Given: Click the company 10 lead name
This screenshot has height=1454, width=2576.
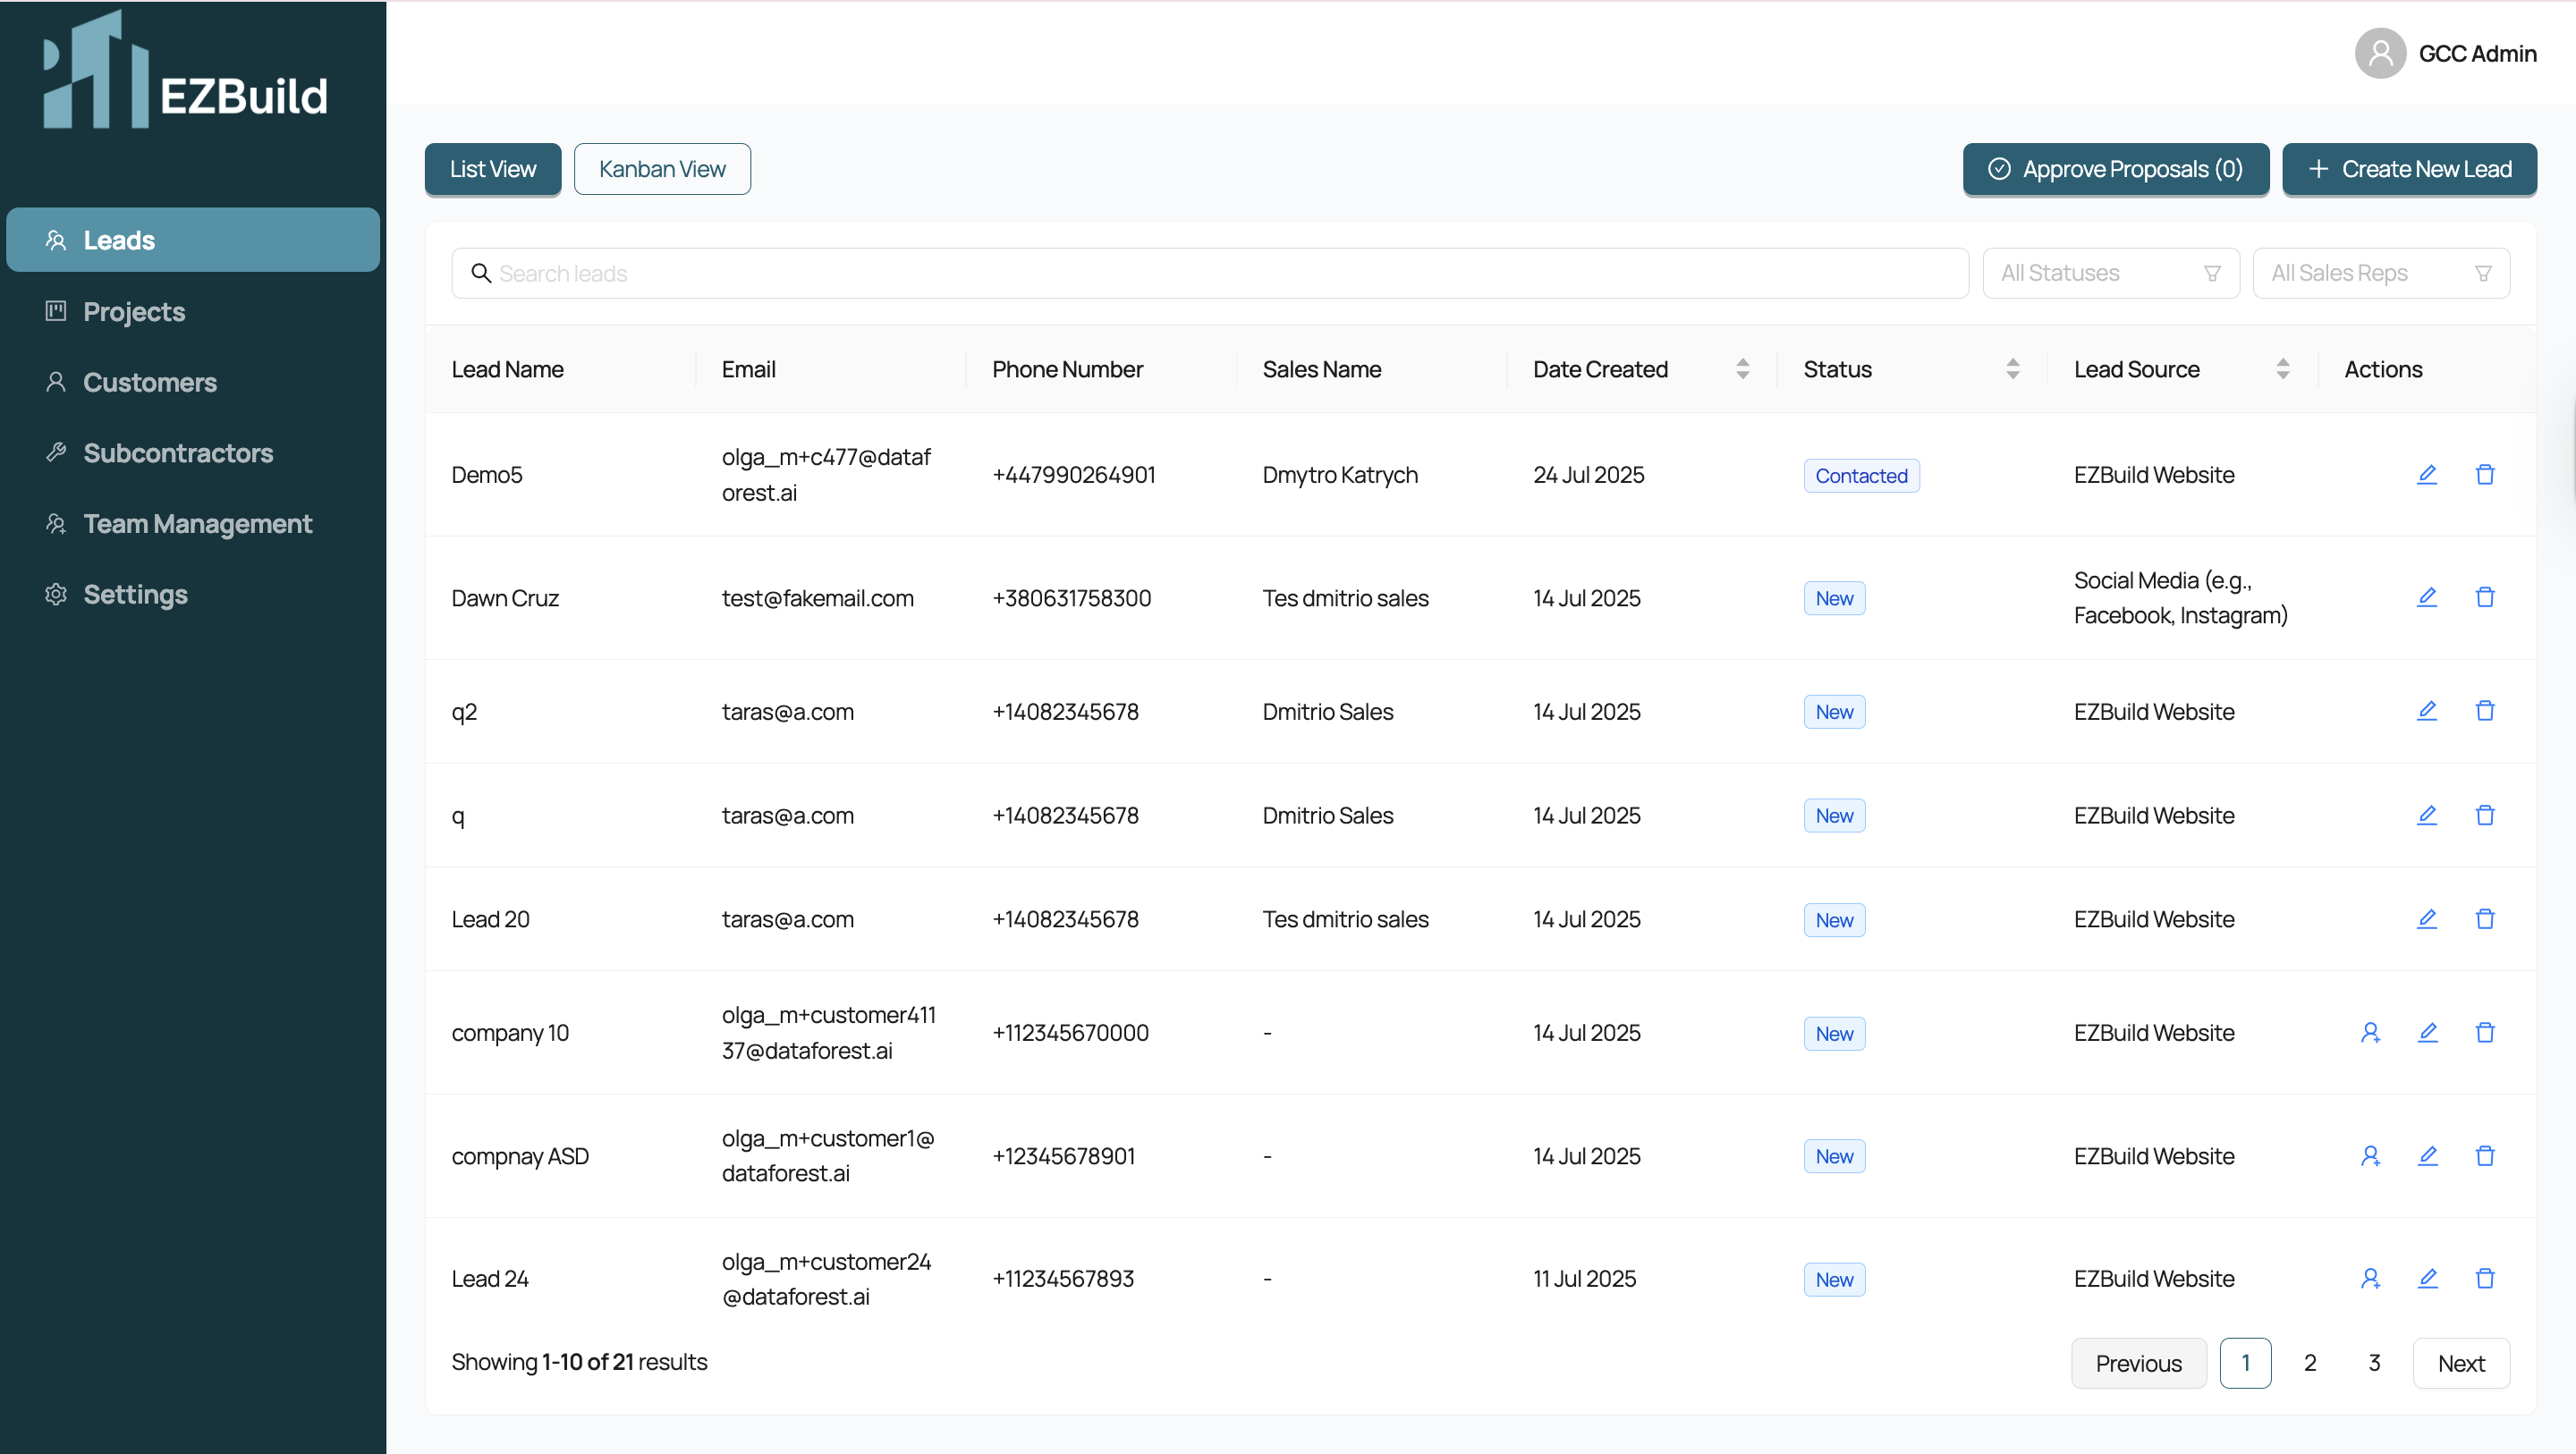Looking at the screenshot, I should [x=510, y=1033].
